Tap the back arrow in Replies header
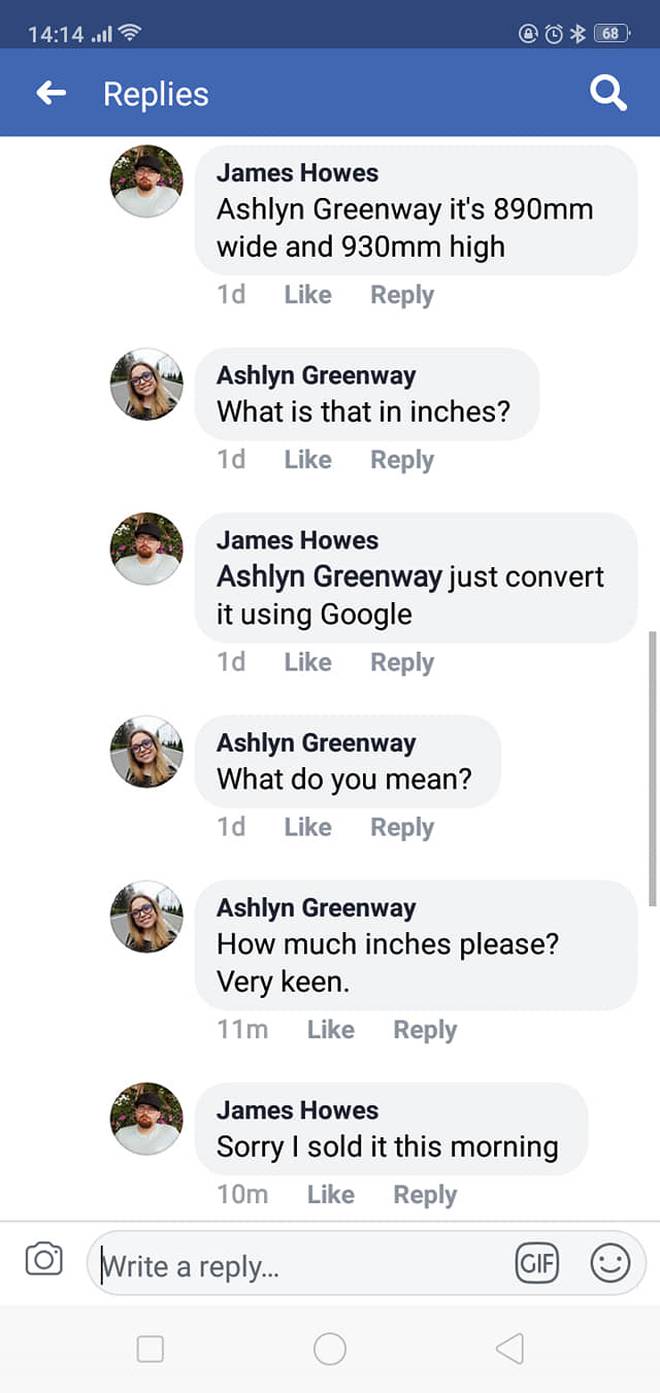The image size is (660, 1393). pyautogui.click(x=51, y=94)
